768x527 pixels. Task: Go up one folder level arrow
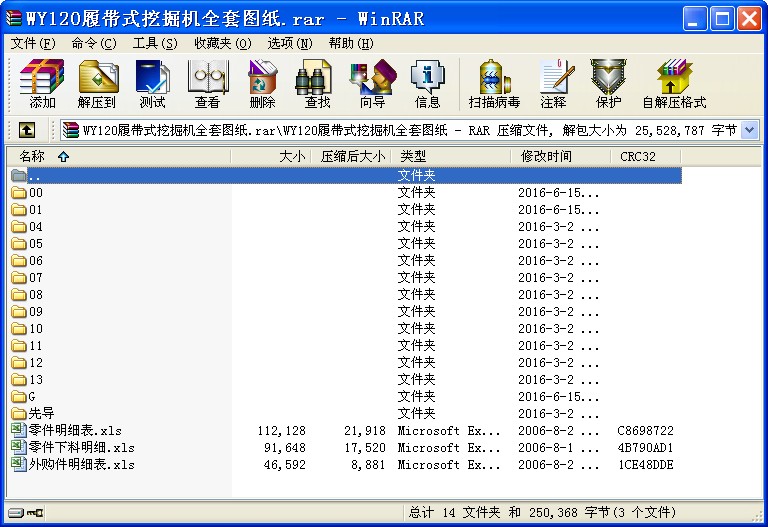[27, 130]
